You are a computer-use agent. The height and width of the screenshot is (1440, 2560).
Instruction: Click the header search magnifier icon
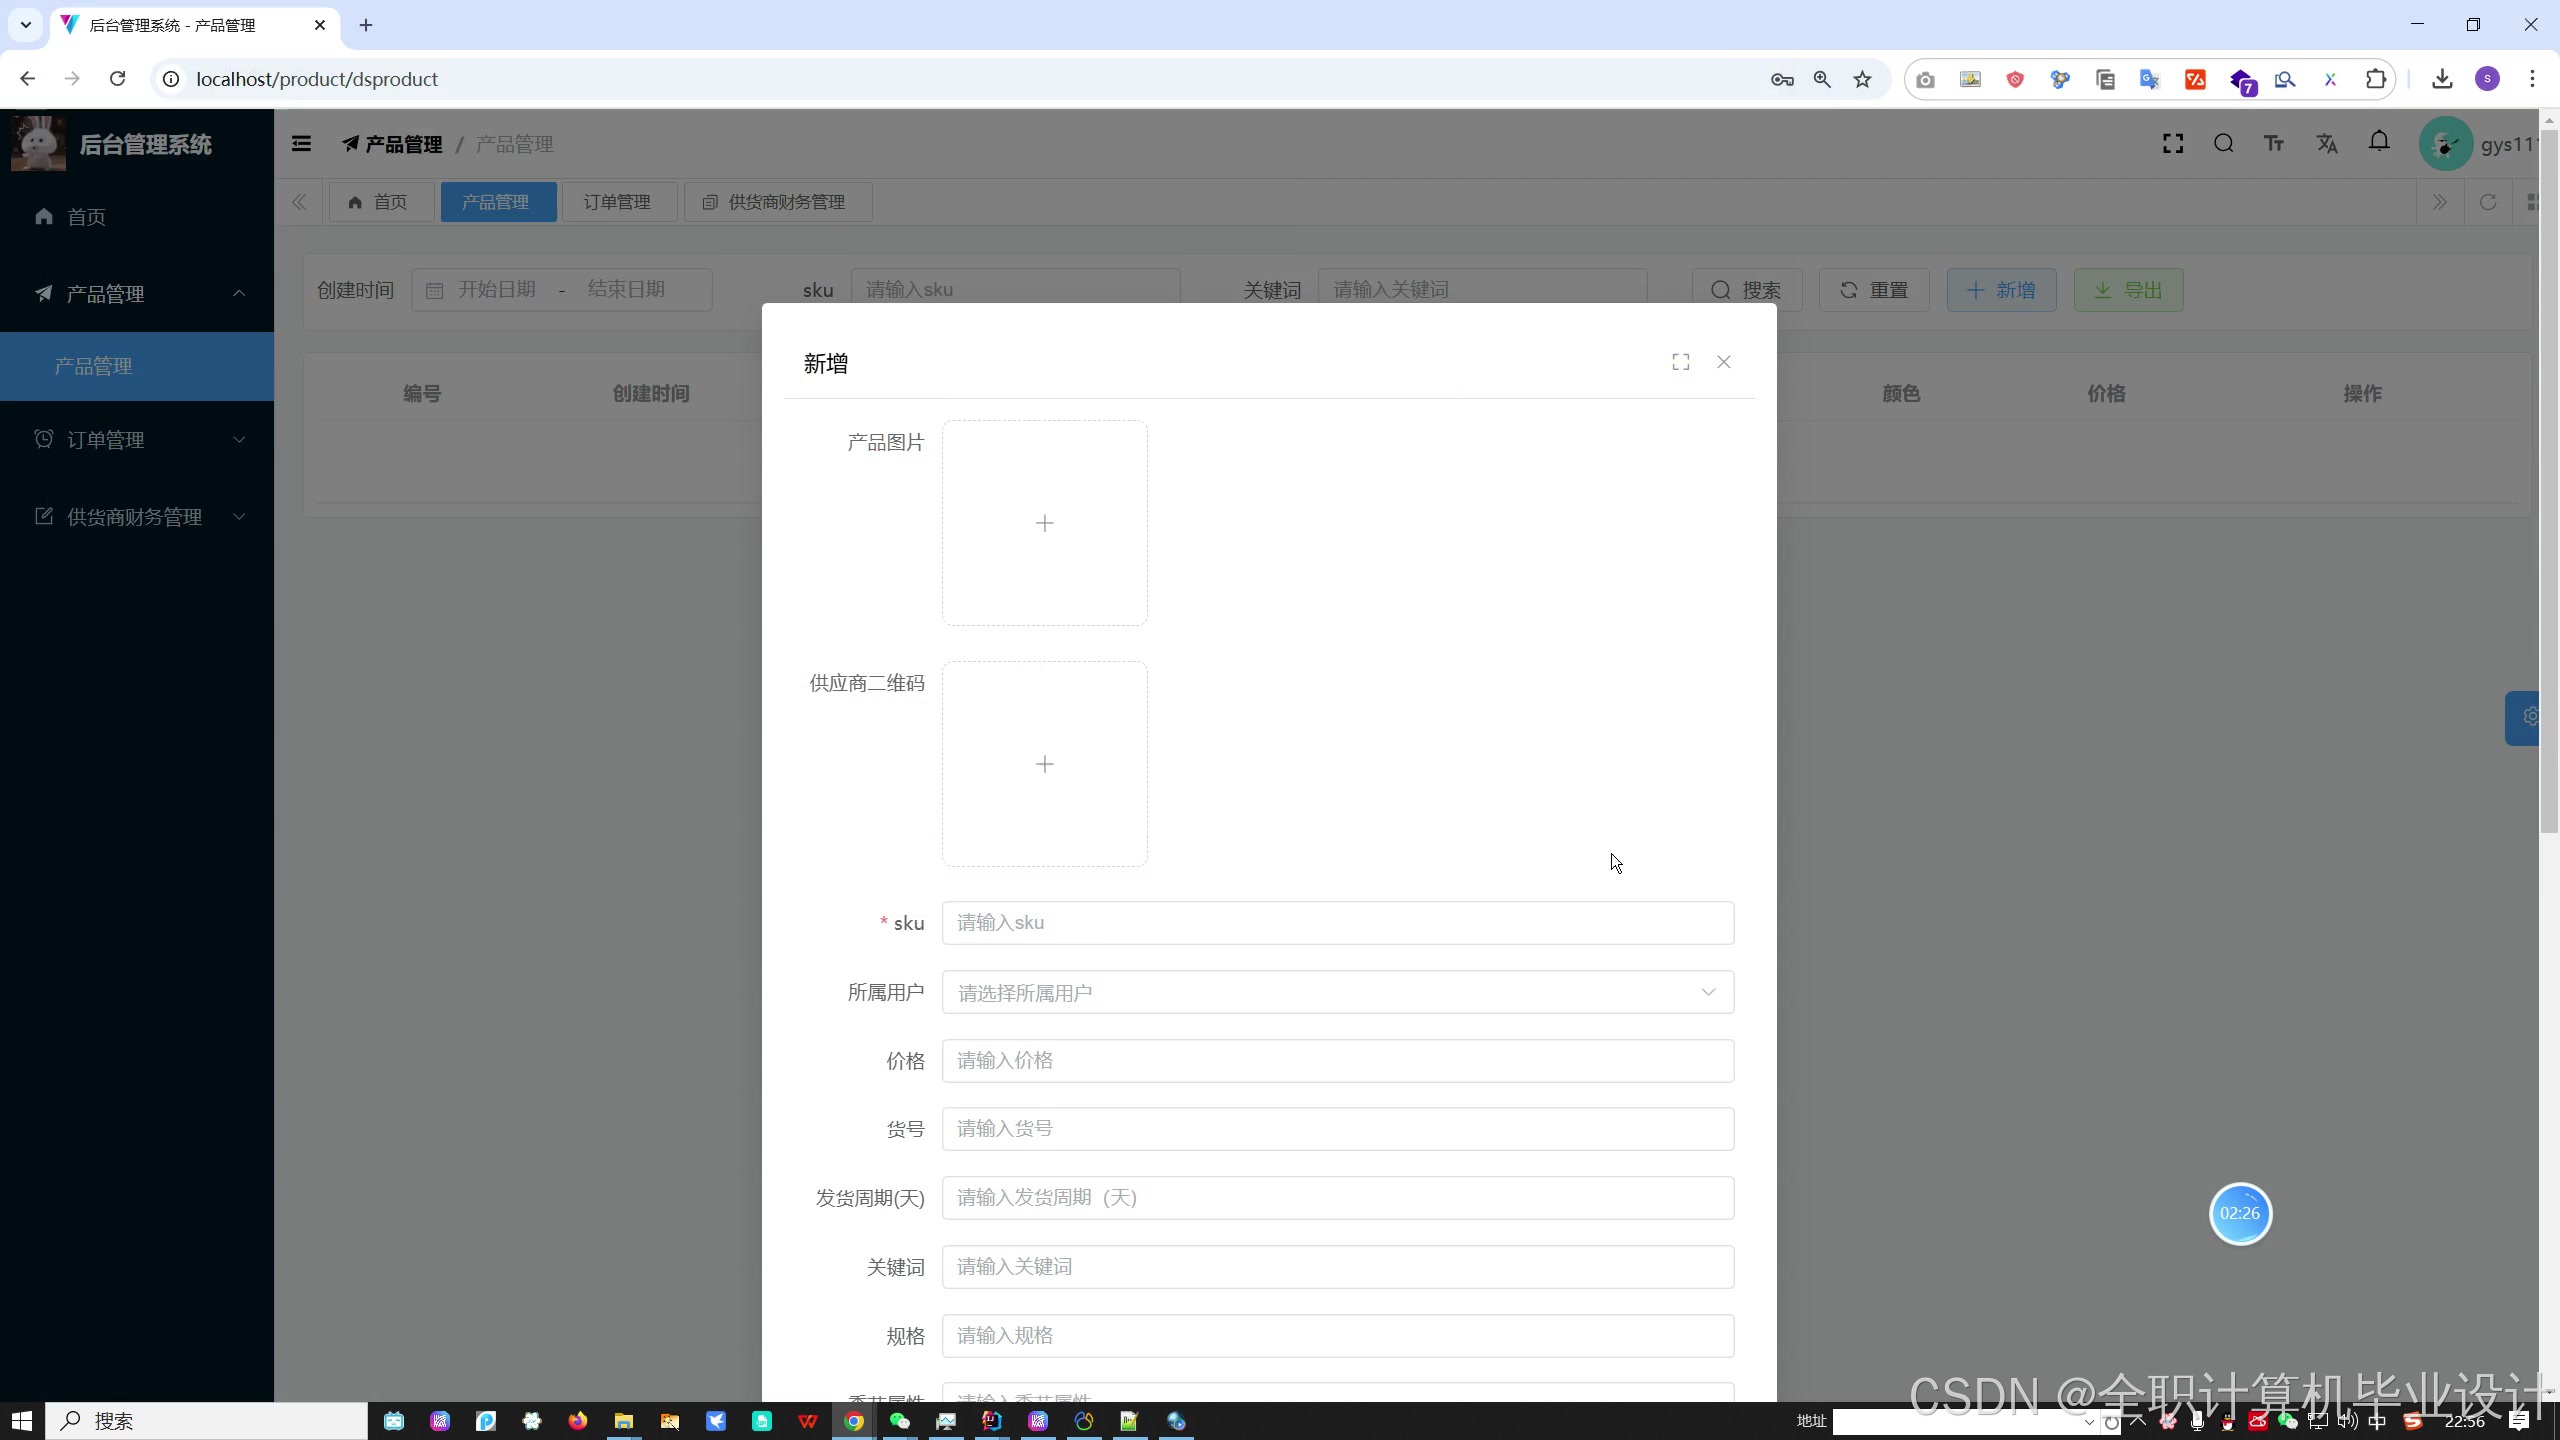(2223, 144)
